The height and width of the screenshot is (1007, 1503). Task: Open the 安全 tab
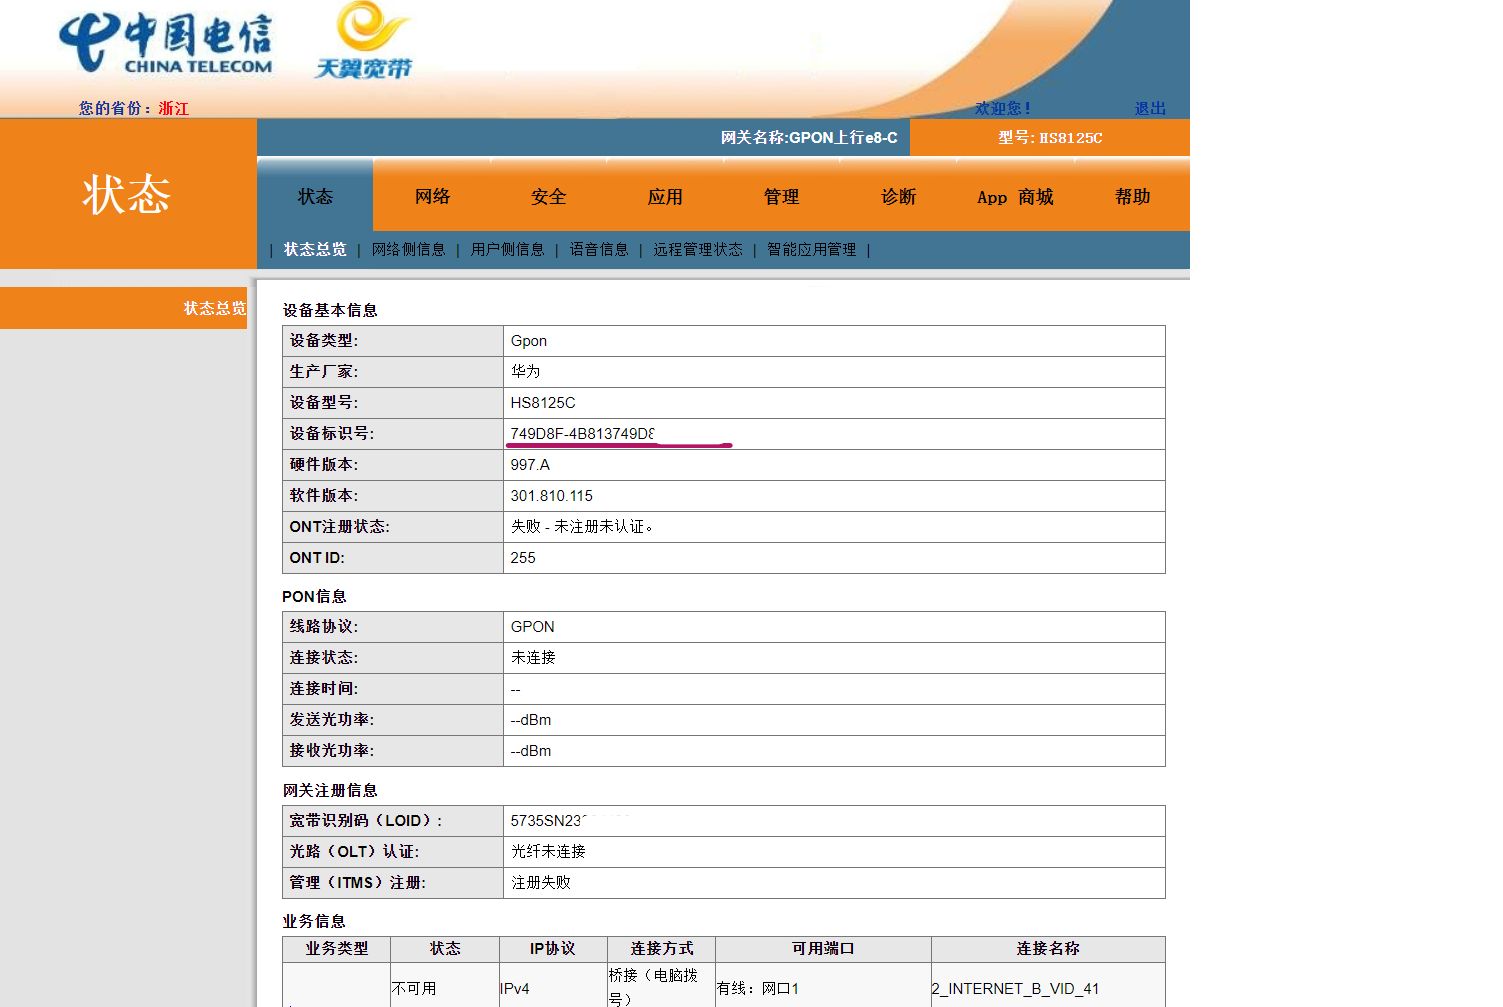pyautogui.click(x=548, y=197)
